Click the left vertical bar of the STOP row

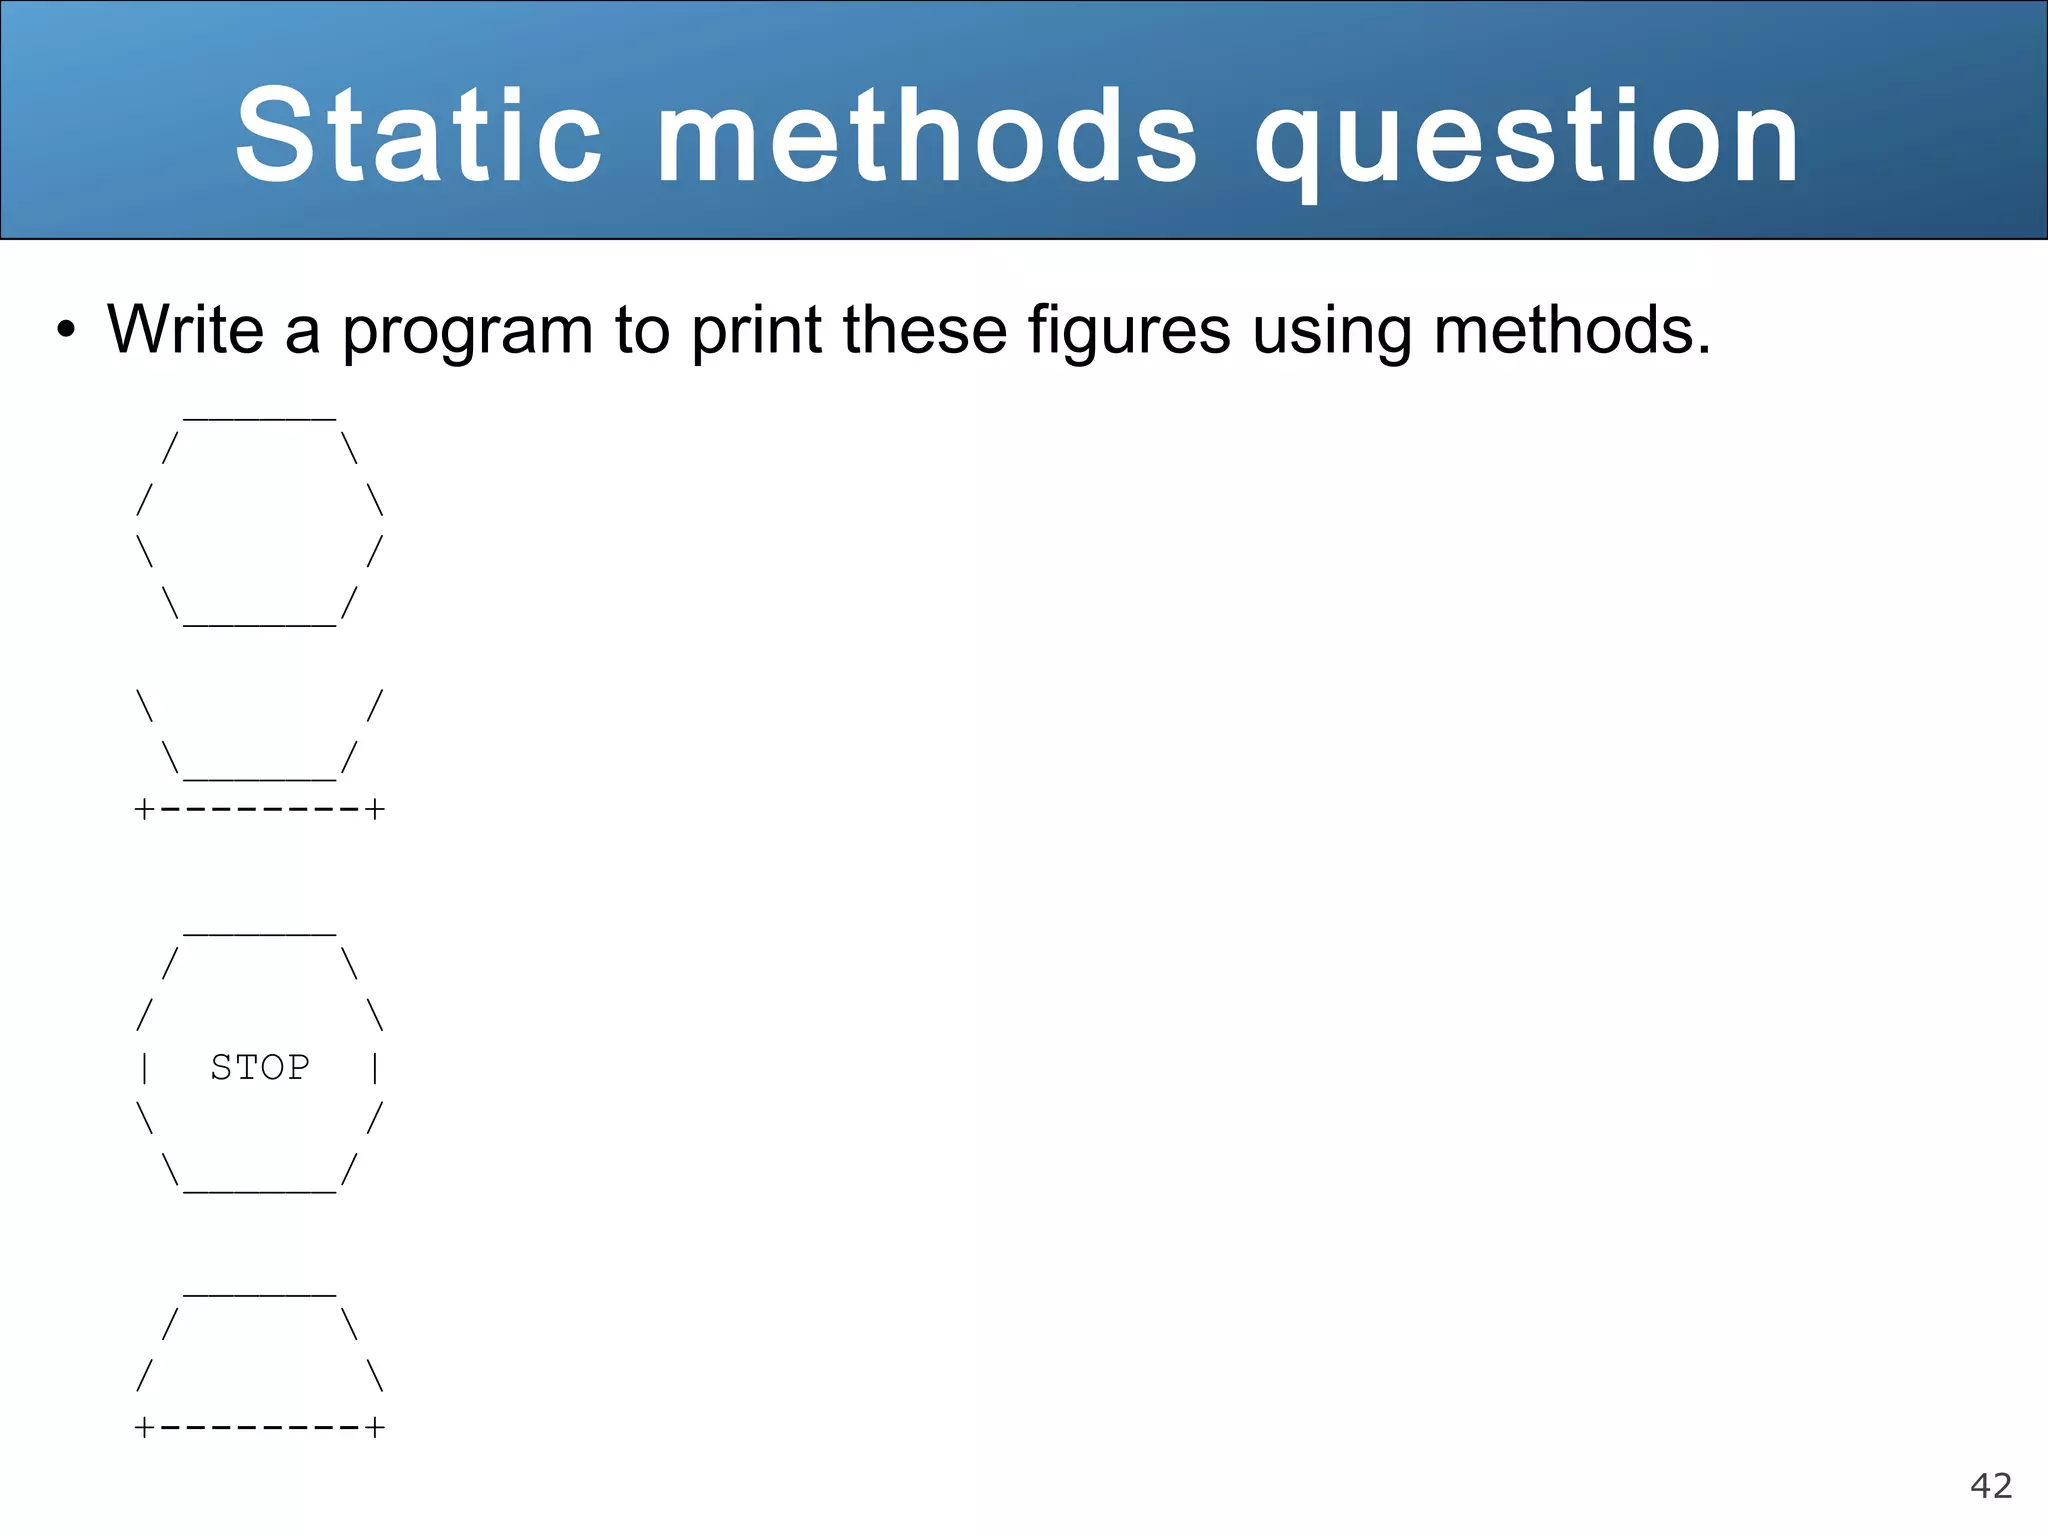click(x=145, y=1068)
